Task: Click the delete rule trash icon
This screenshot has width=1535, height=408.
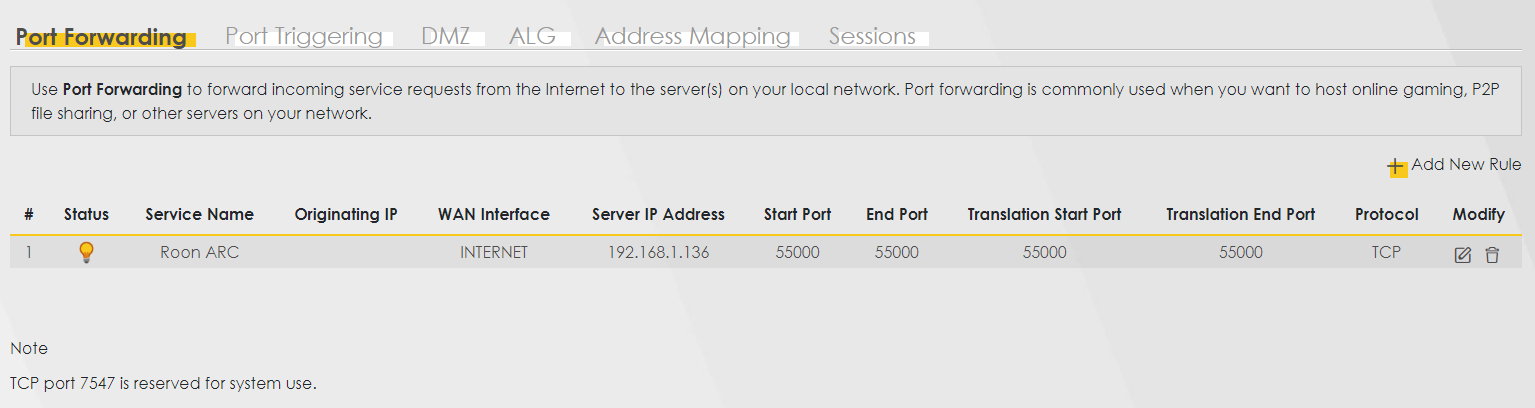Action: tap(1492, 255)
